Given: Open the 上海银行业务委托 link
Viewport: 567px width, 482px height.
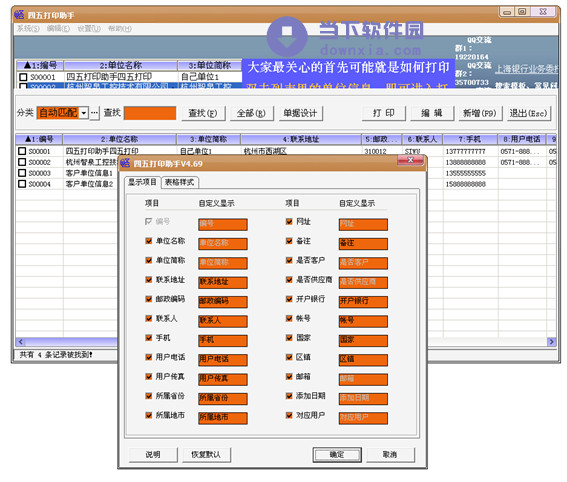Looking at the screenshot, I should point(526,69).
